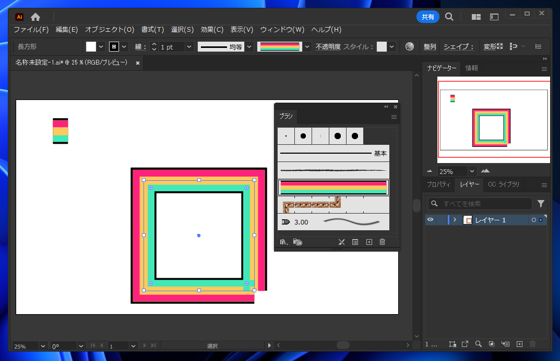Click the transform reference point grid icon
This screenshot has width=560, height=361.
point(500,46)
